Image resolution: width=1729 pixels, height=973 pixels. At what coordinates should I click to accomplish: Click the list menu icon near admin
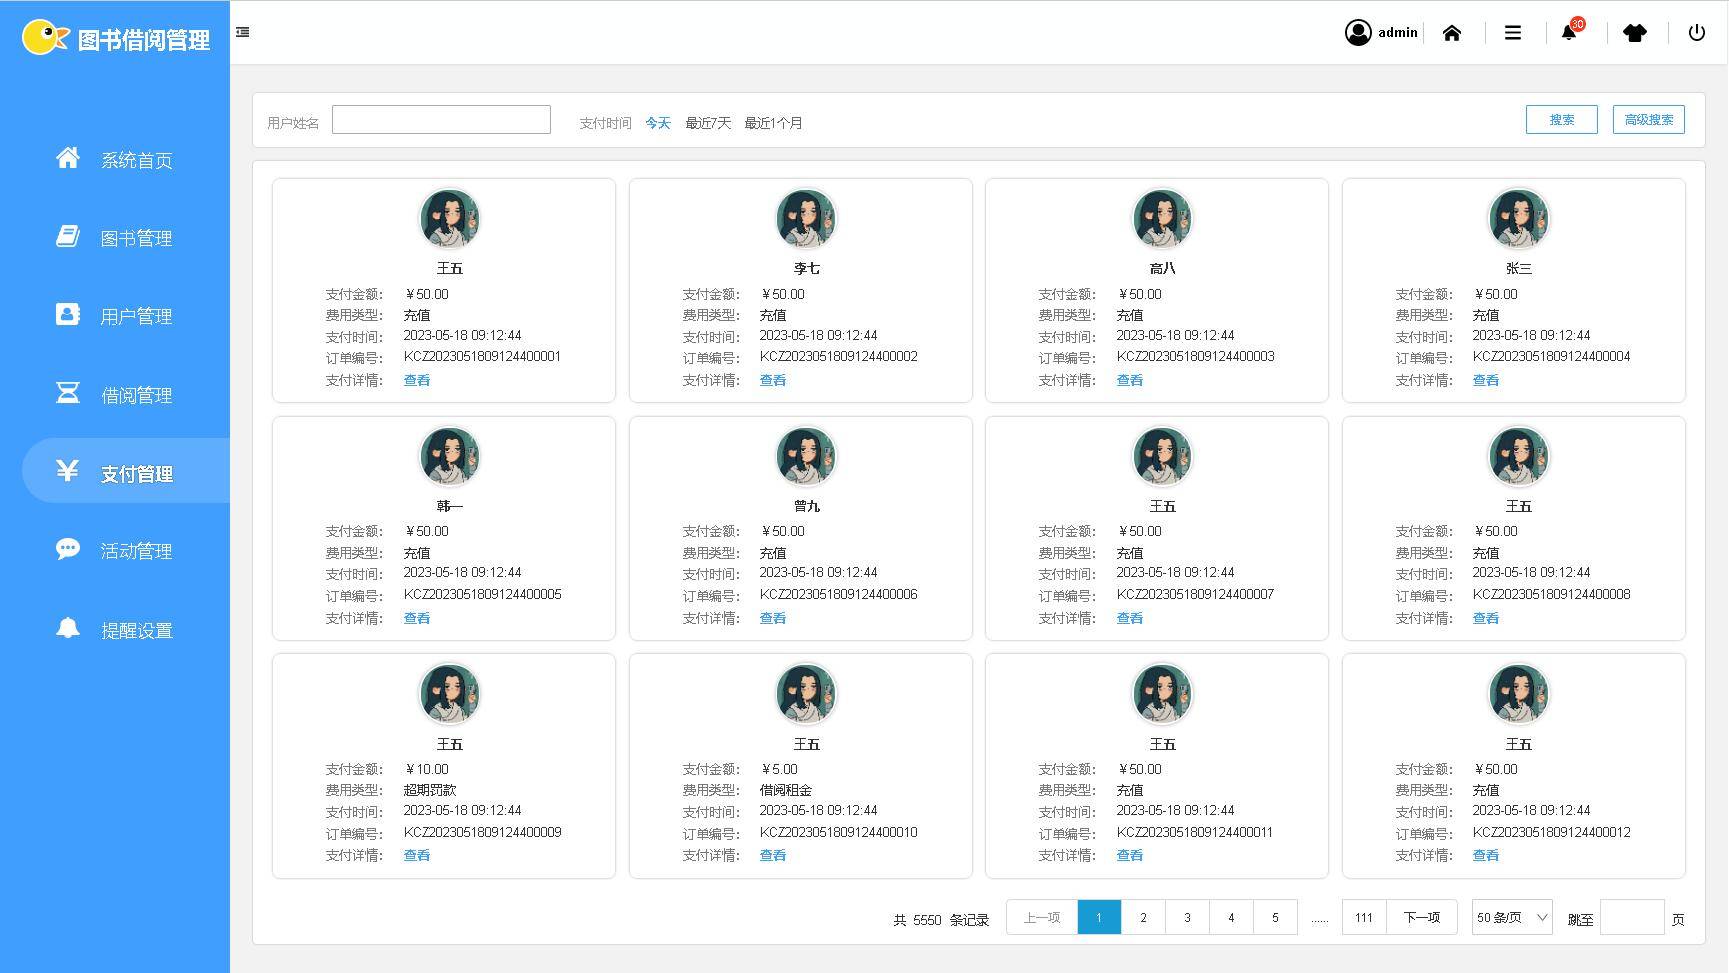1512,33
